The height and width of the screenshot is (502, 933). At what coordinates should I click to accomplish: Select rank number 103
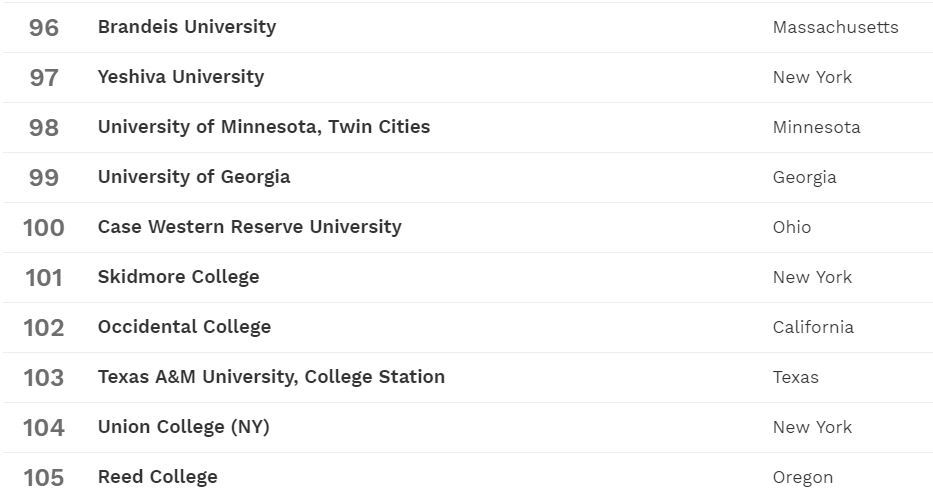pos(44,377)
